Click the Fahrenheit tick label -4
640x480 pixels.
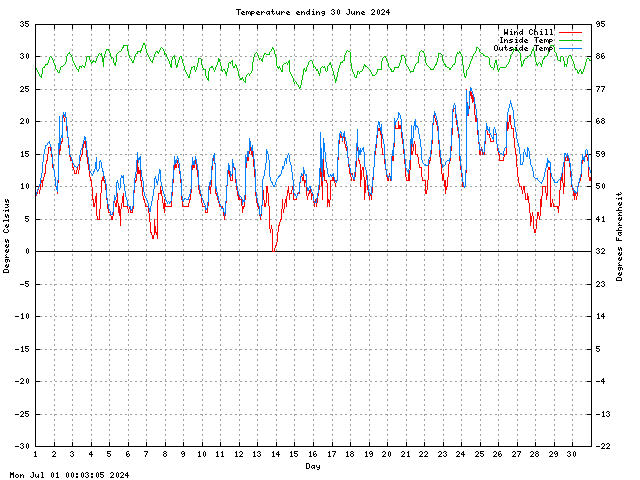click(601, 381)
